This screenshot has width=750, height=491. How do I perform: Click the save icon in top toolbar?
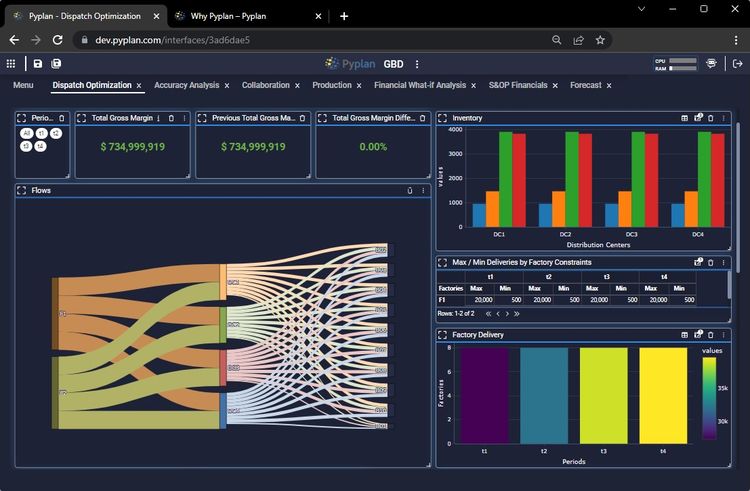[38, 63]
